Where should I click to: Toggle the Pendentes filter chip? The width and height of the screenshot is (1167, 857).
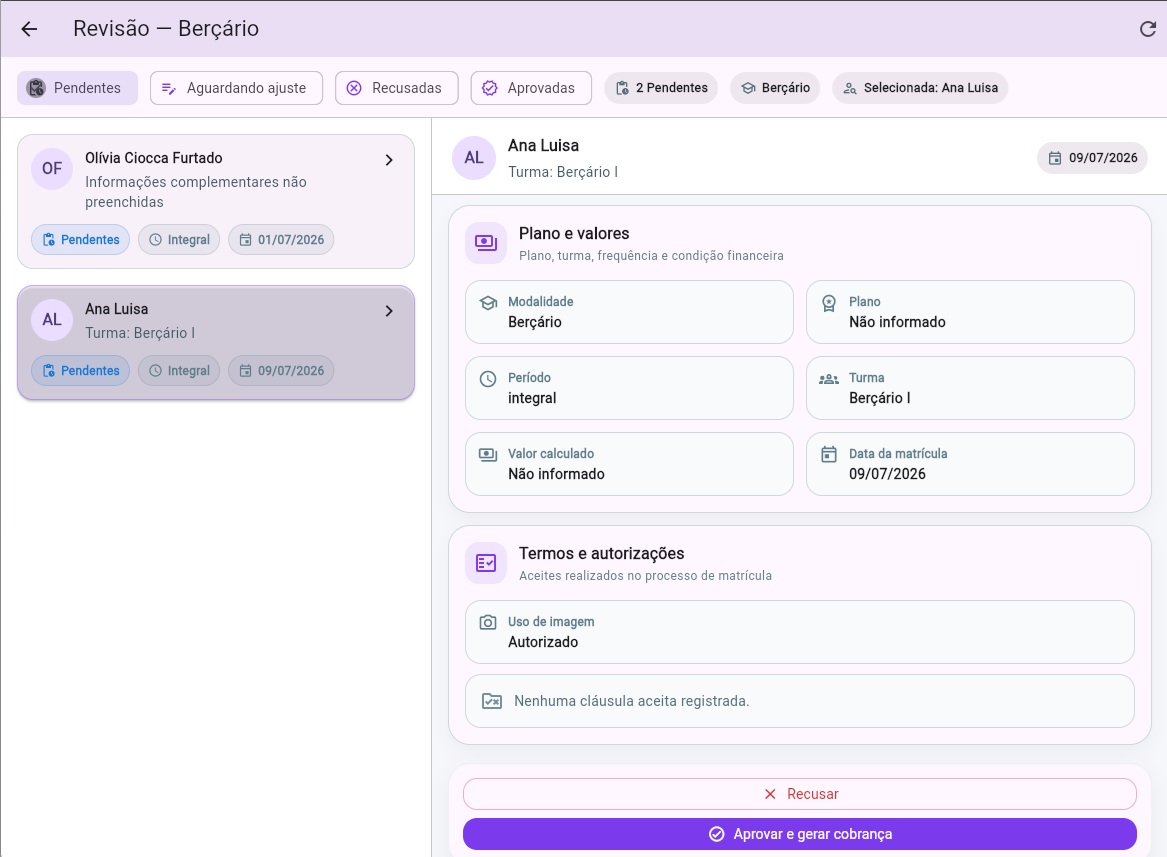point(77,88)
